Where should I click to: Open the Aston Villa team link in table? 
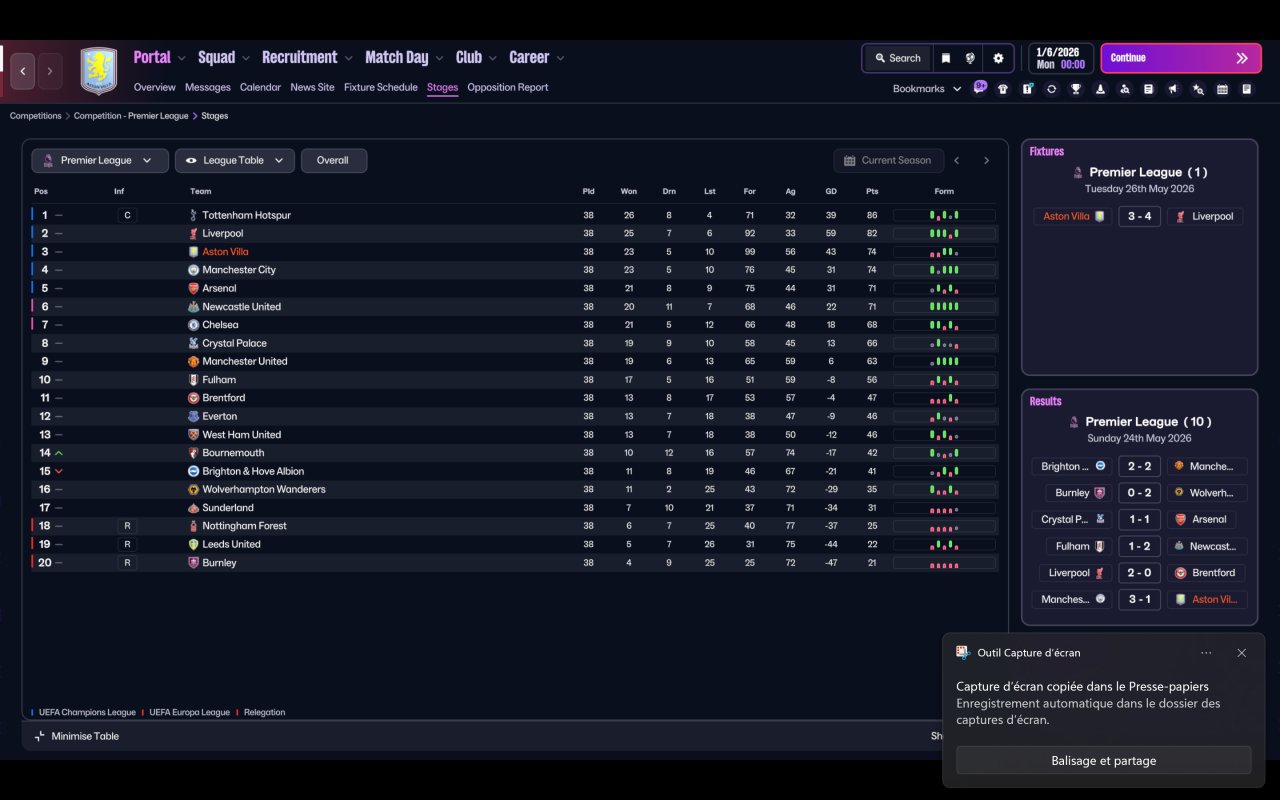coord(225,252)
